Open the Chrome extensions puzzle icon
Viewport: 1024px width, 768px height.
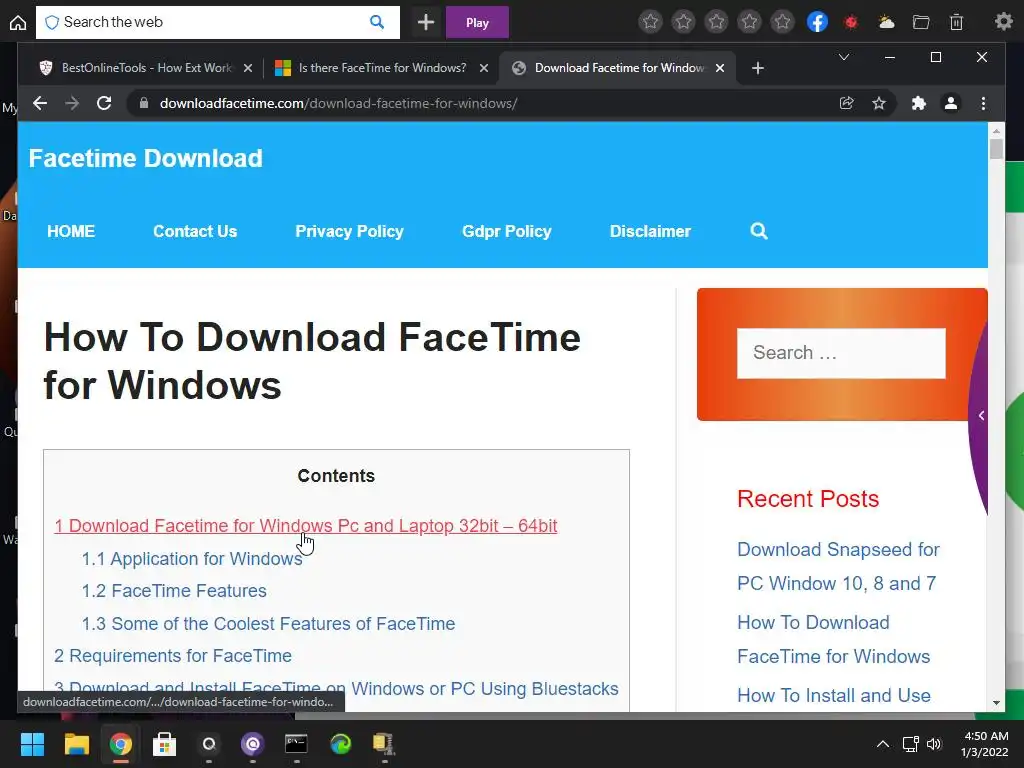tap(919, 103)
